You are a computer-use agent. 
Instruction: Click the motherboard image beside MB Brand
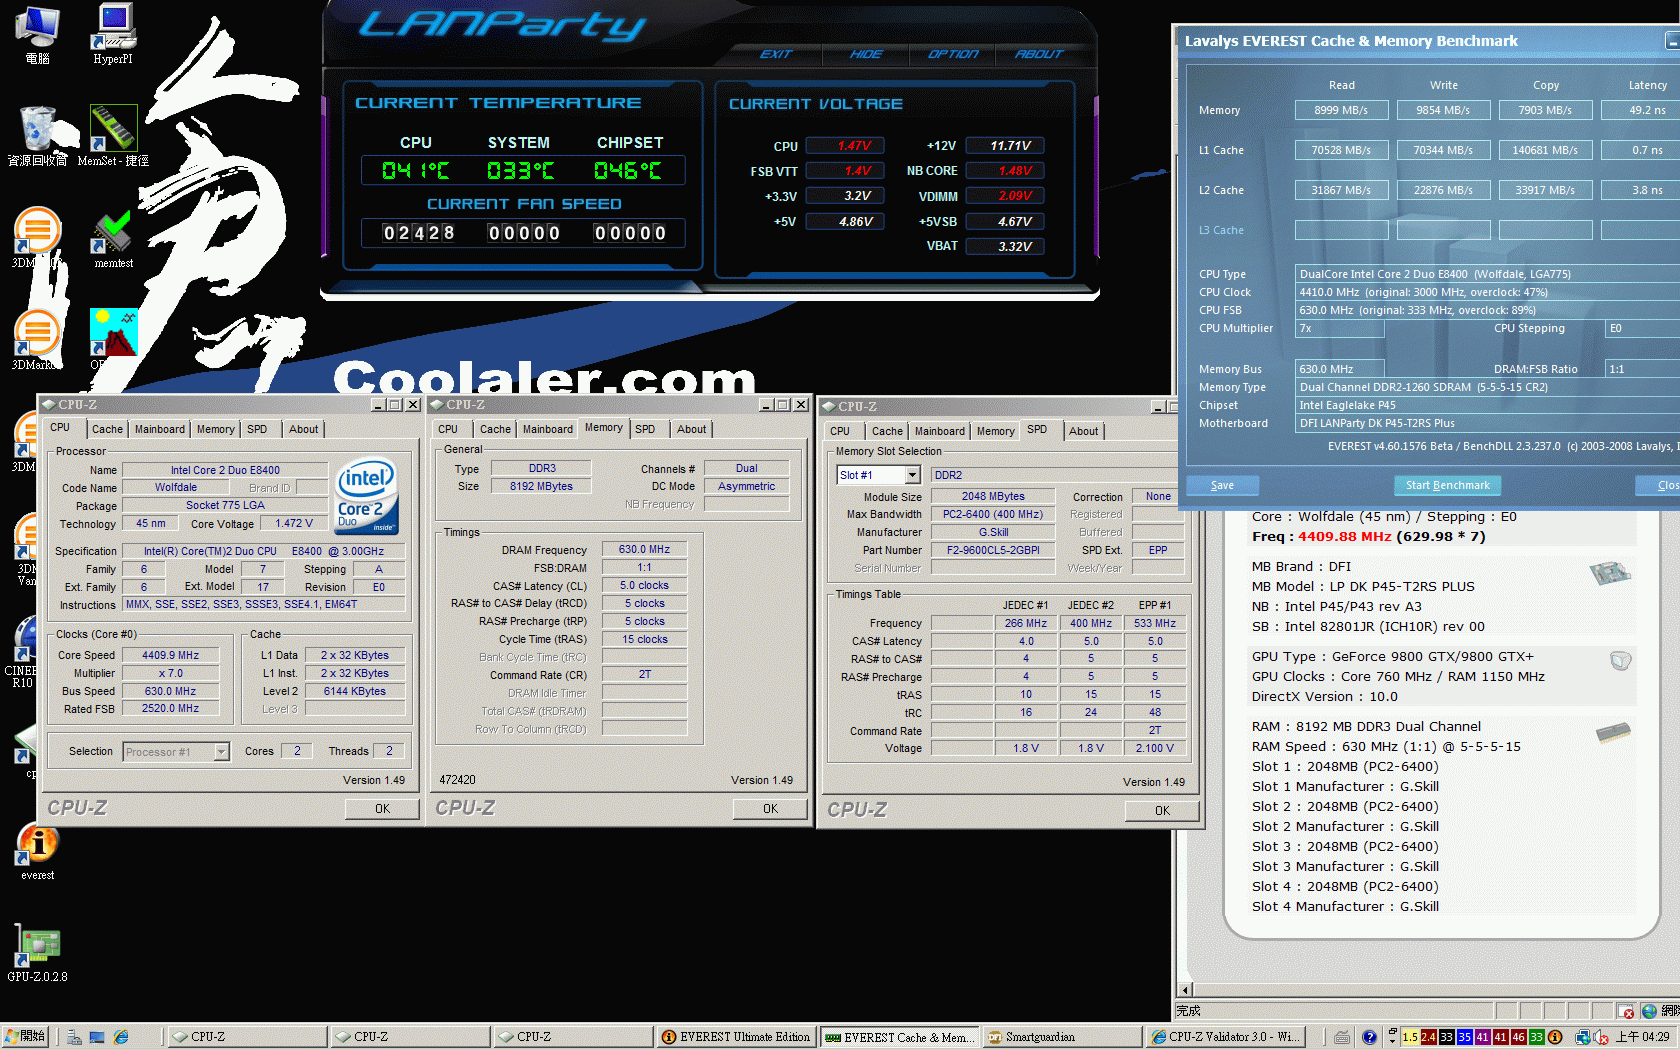click(x=1610, y=573)
